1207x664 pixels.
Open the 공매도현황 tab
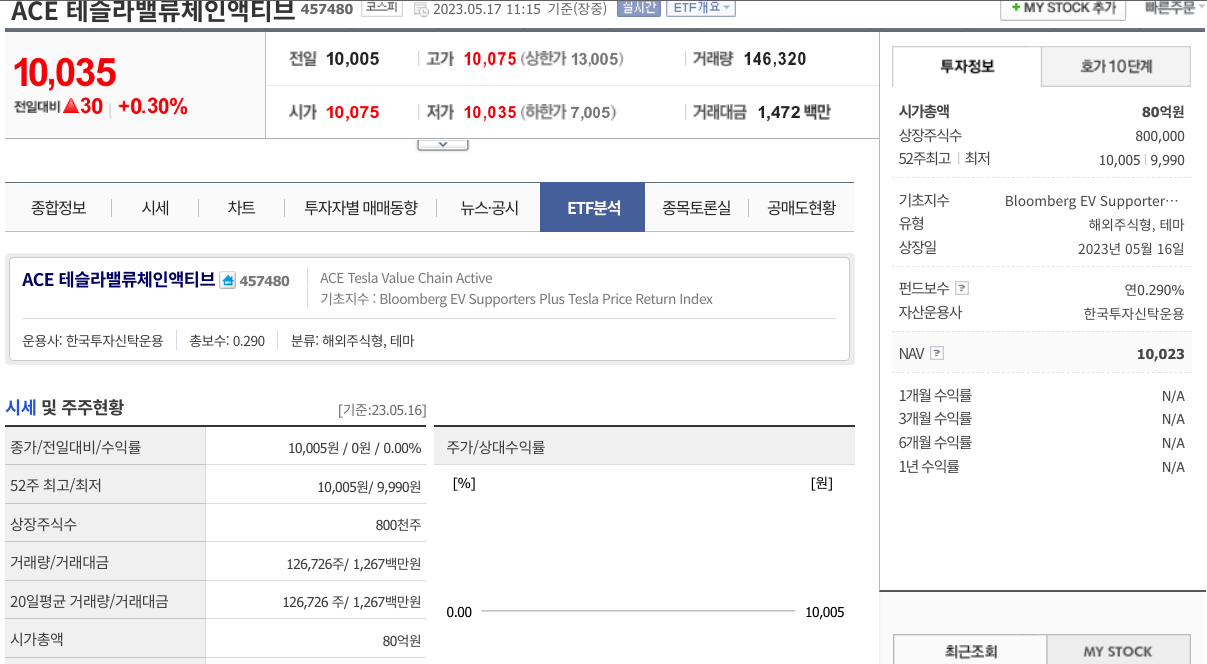pyautogui.click(x=801, y=208)
